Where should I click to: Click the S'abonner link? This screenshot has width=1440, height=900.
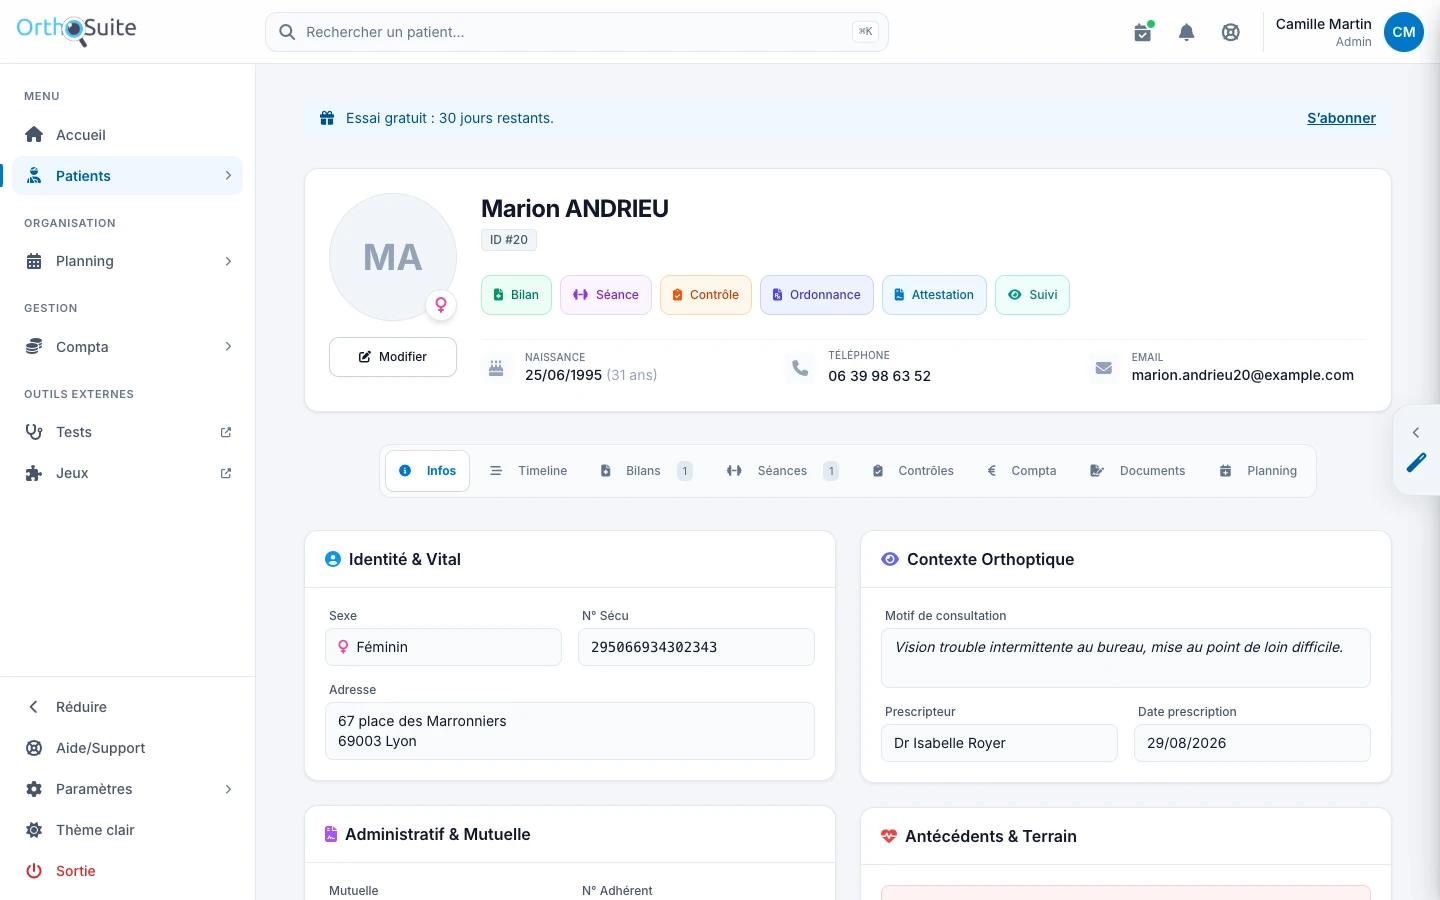(x=1341, y=118)
